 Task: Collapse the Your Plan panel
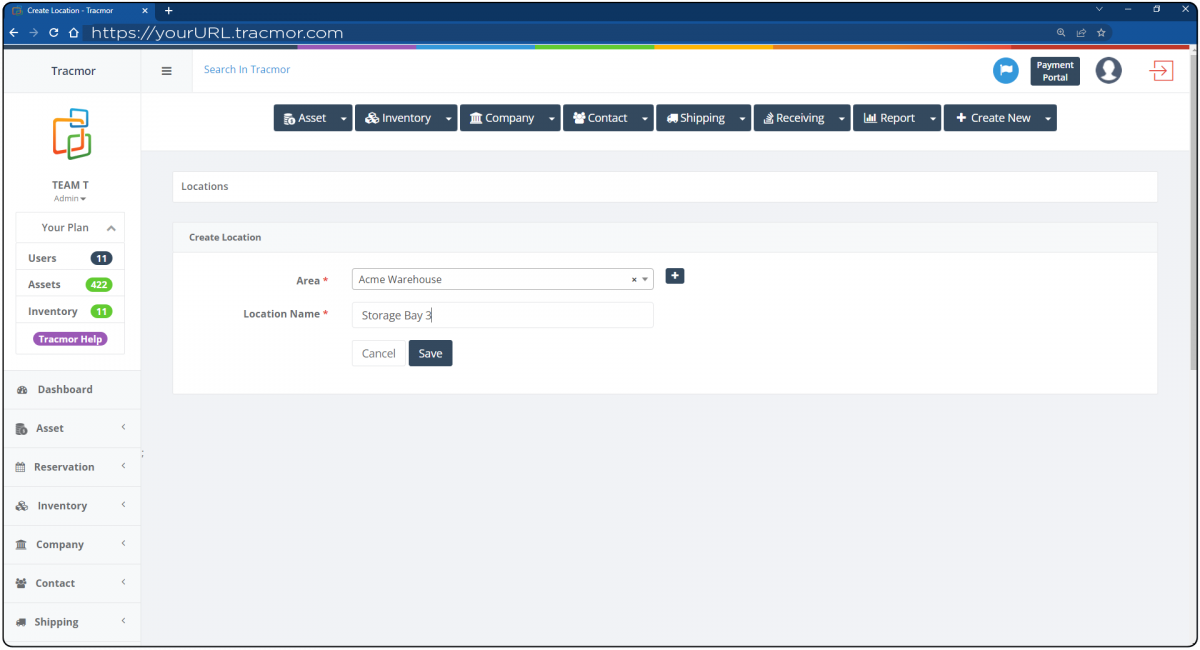tap(113, 227)
